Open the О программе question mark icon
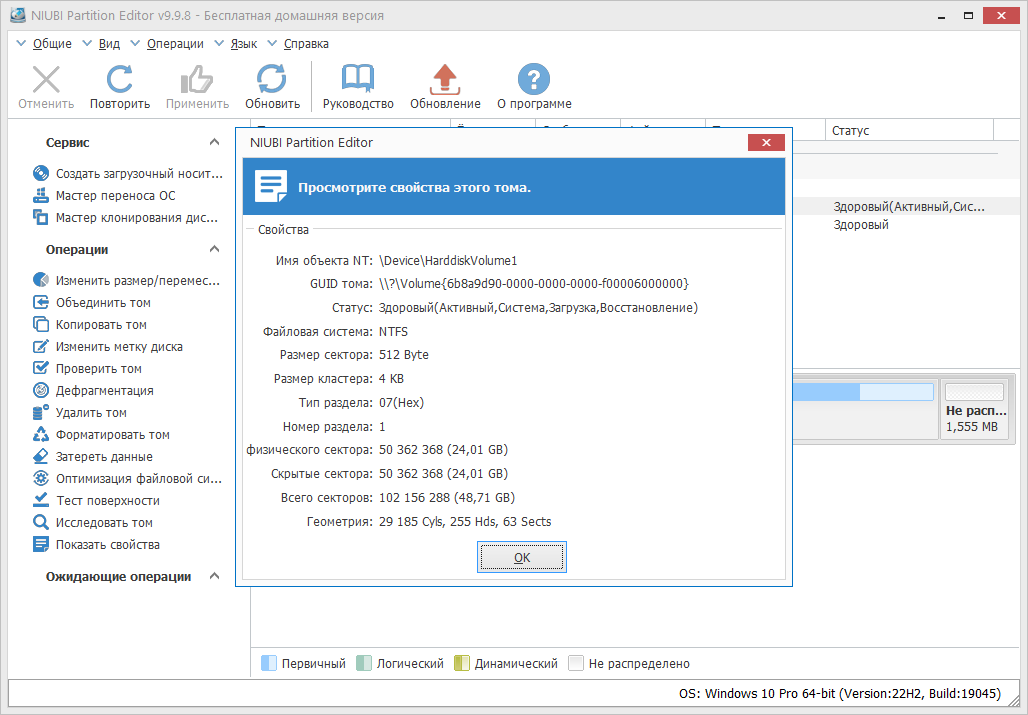This screenshot has width=1028, height=715. [x=534, y=79]
